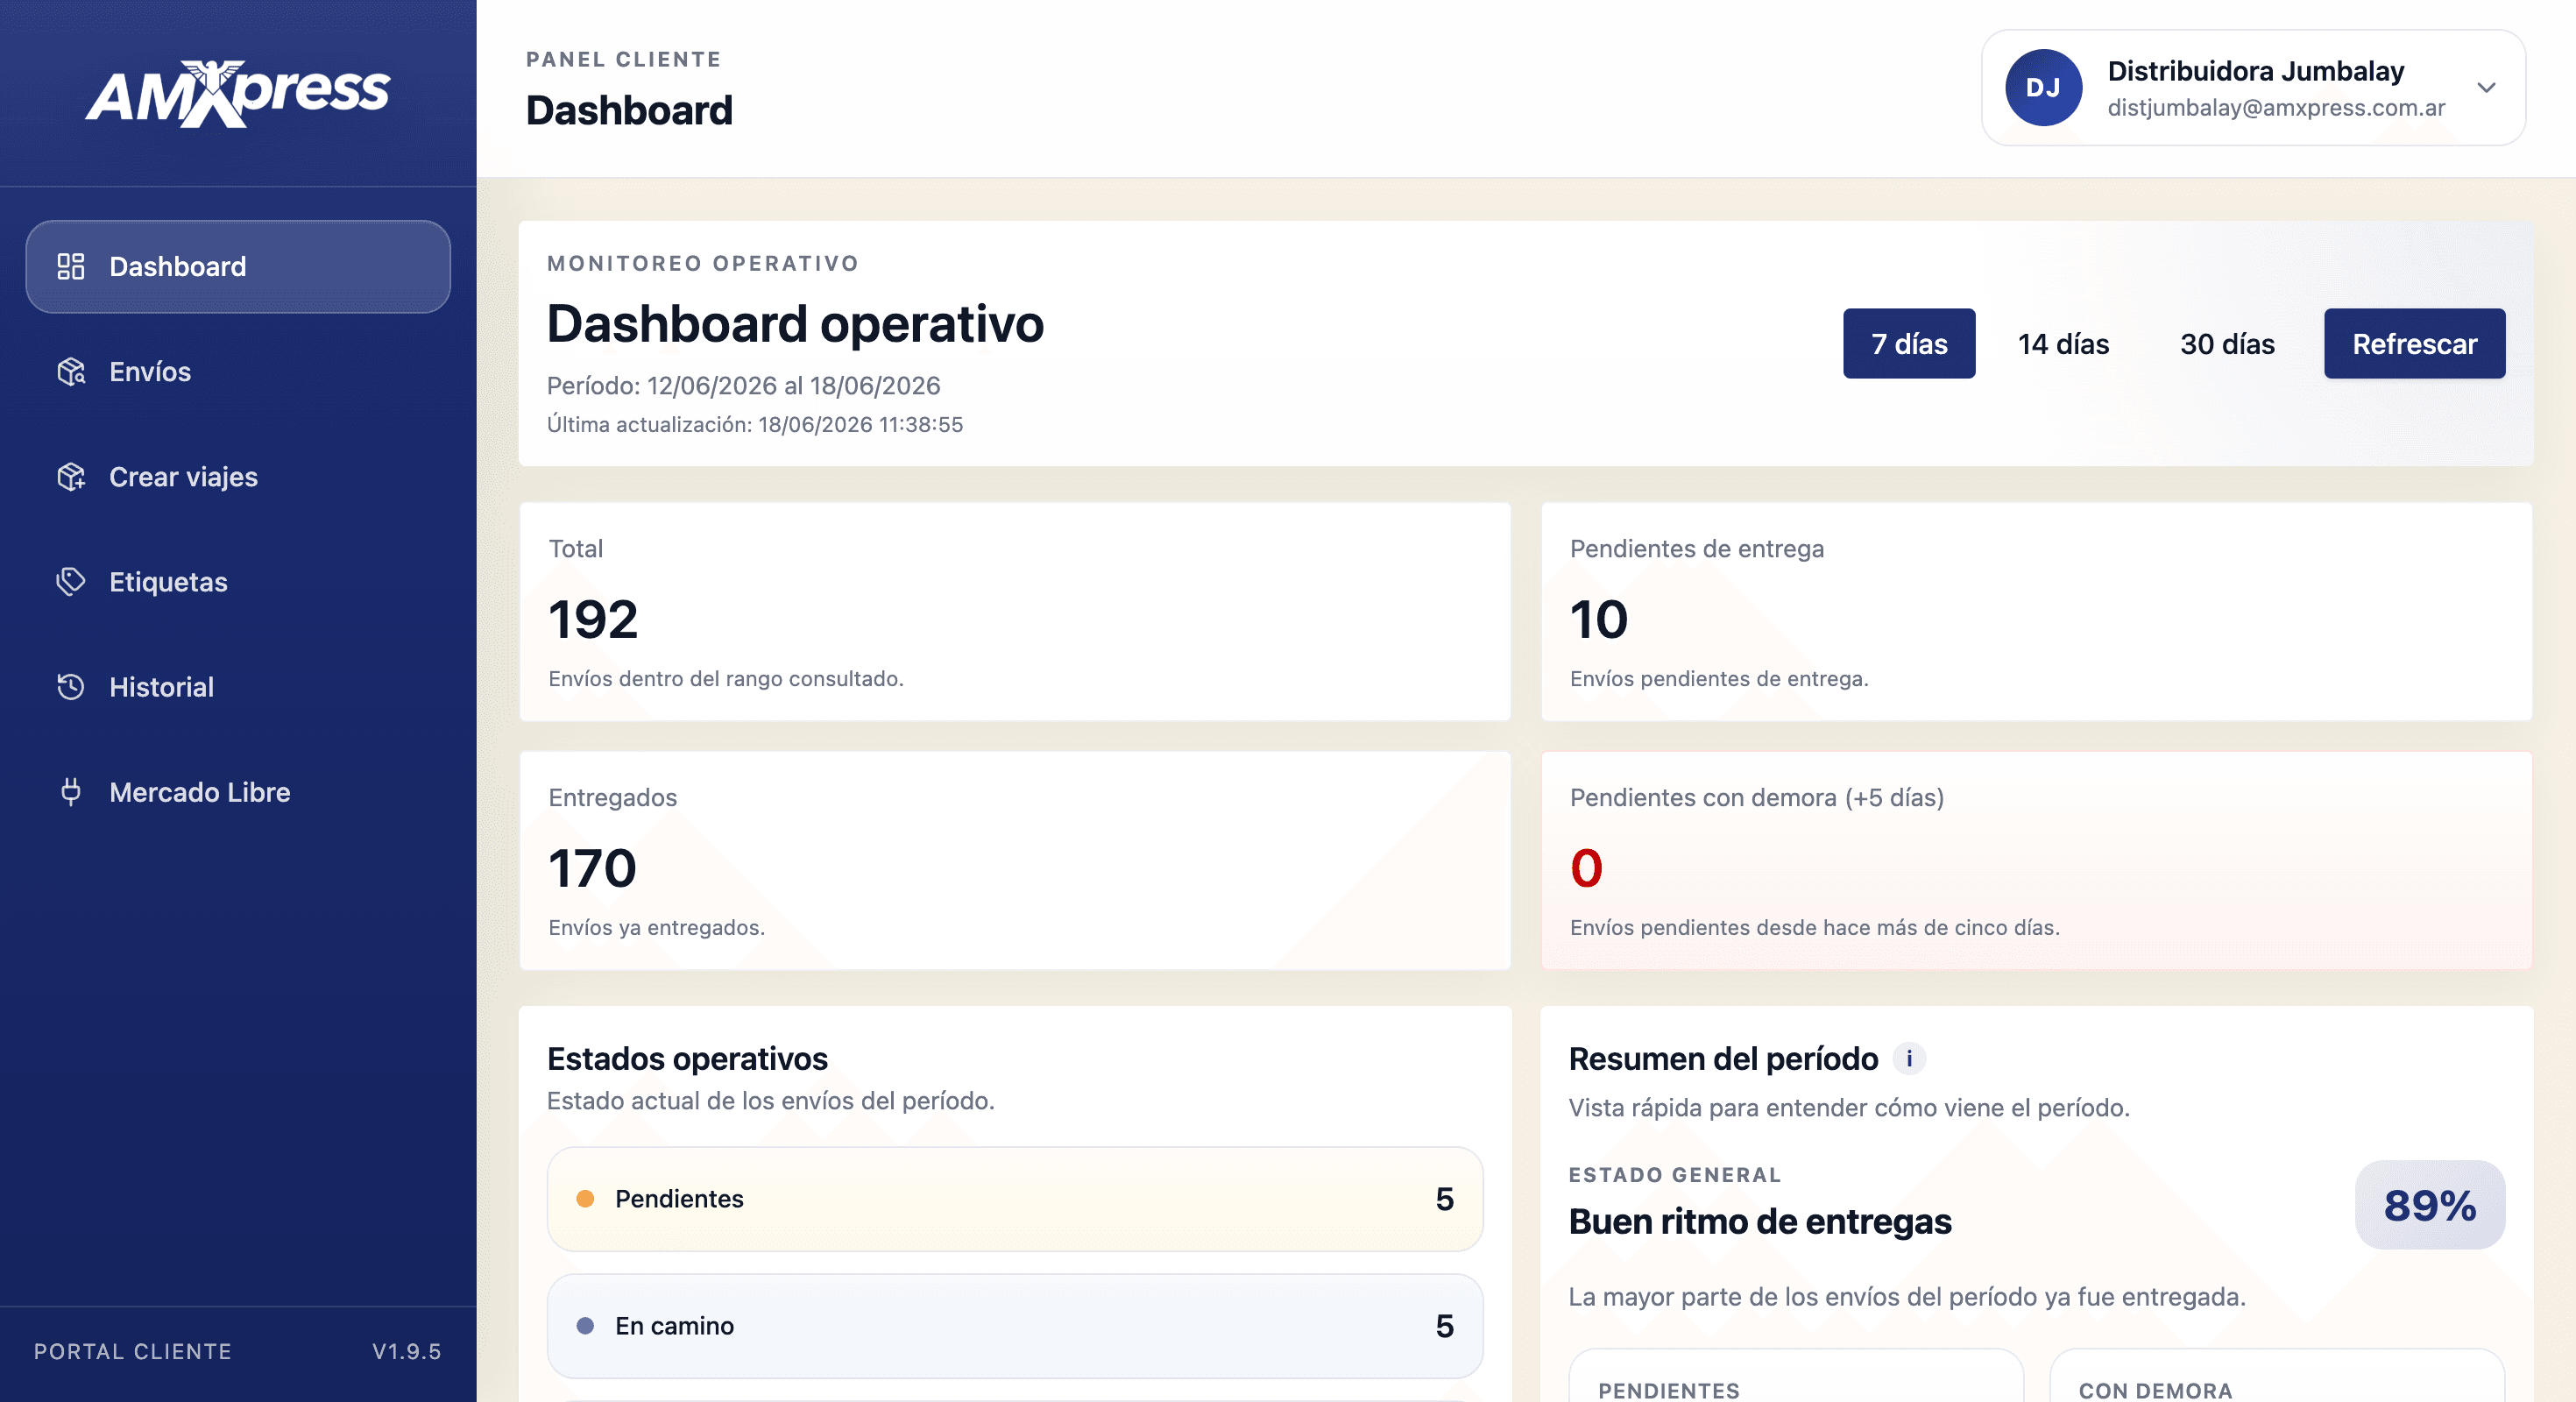2576x1402 pixels.
Task: Open the Historial page
Action: (x=238, y=686)
